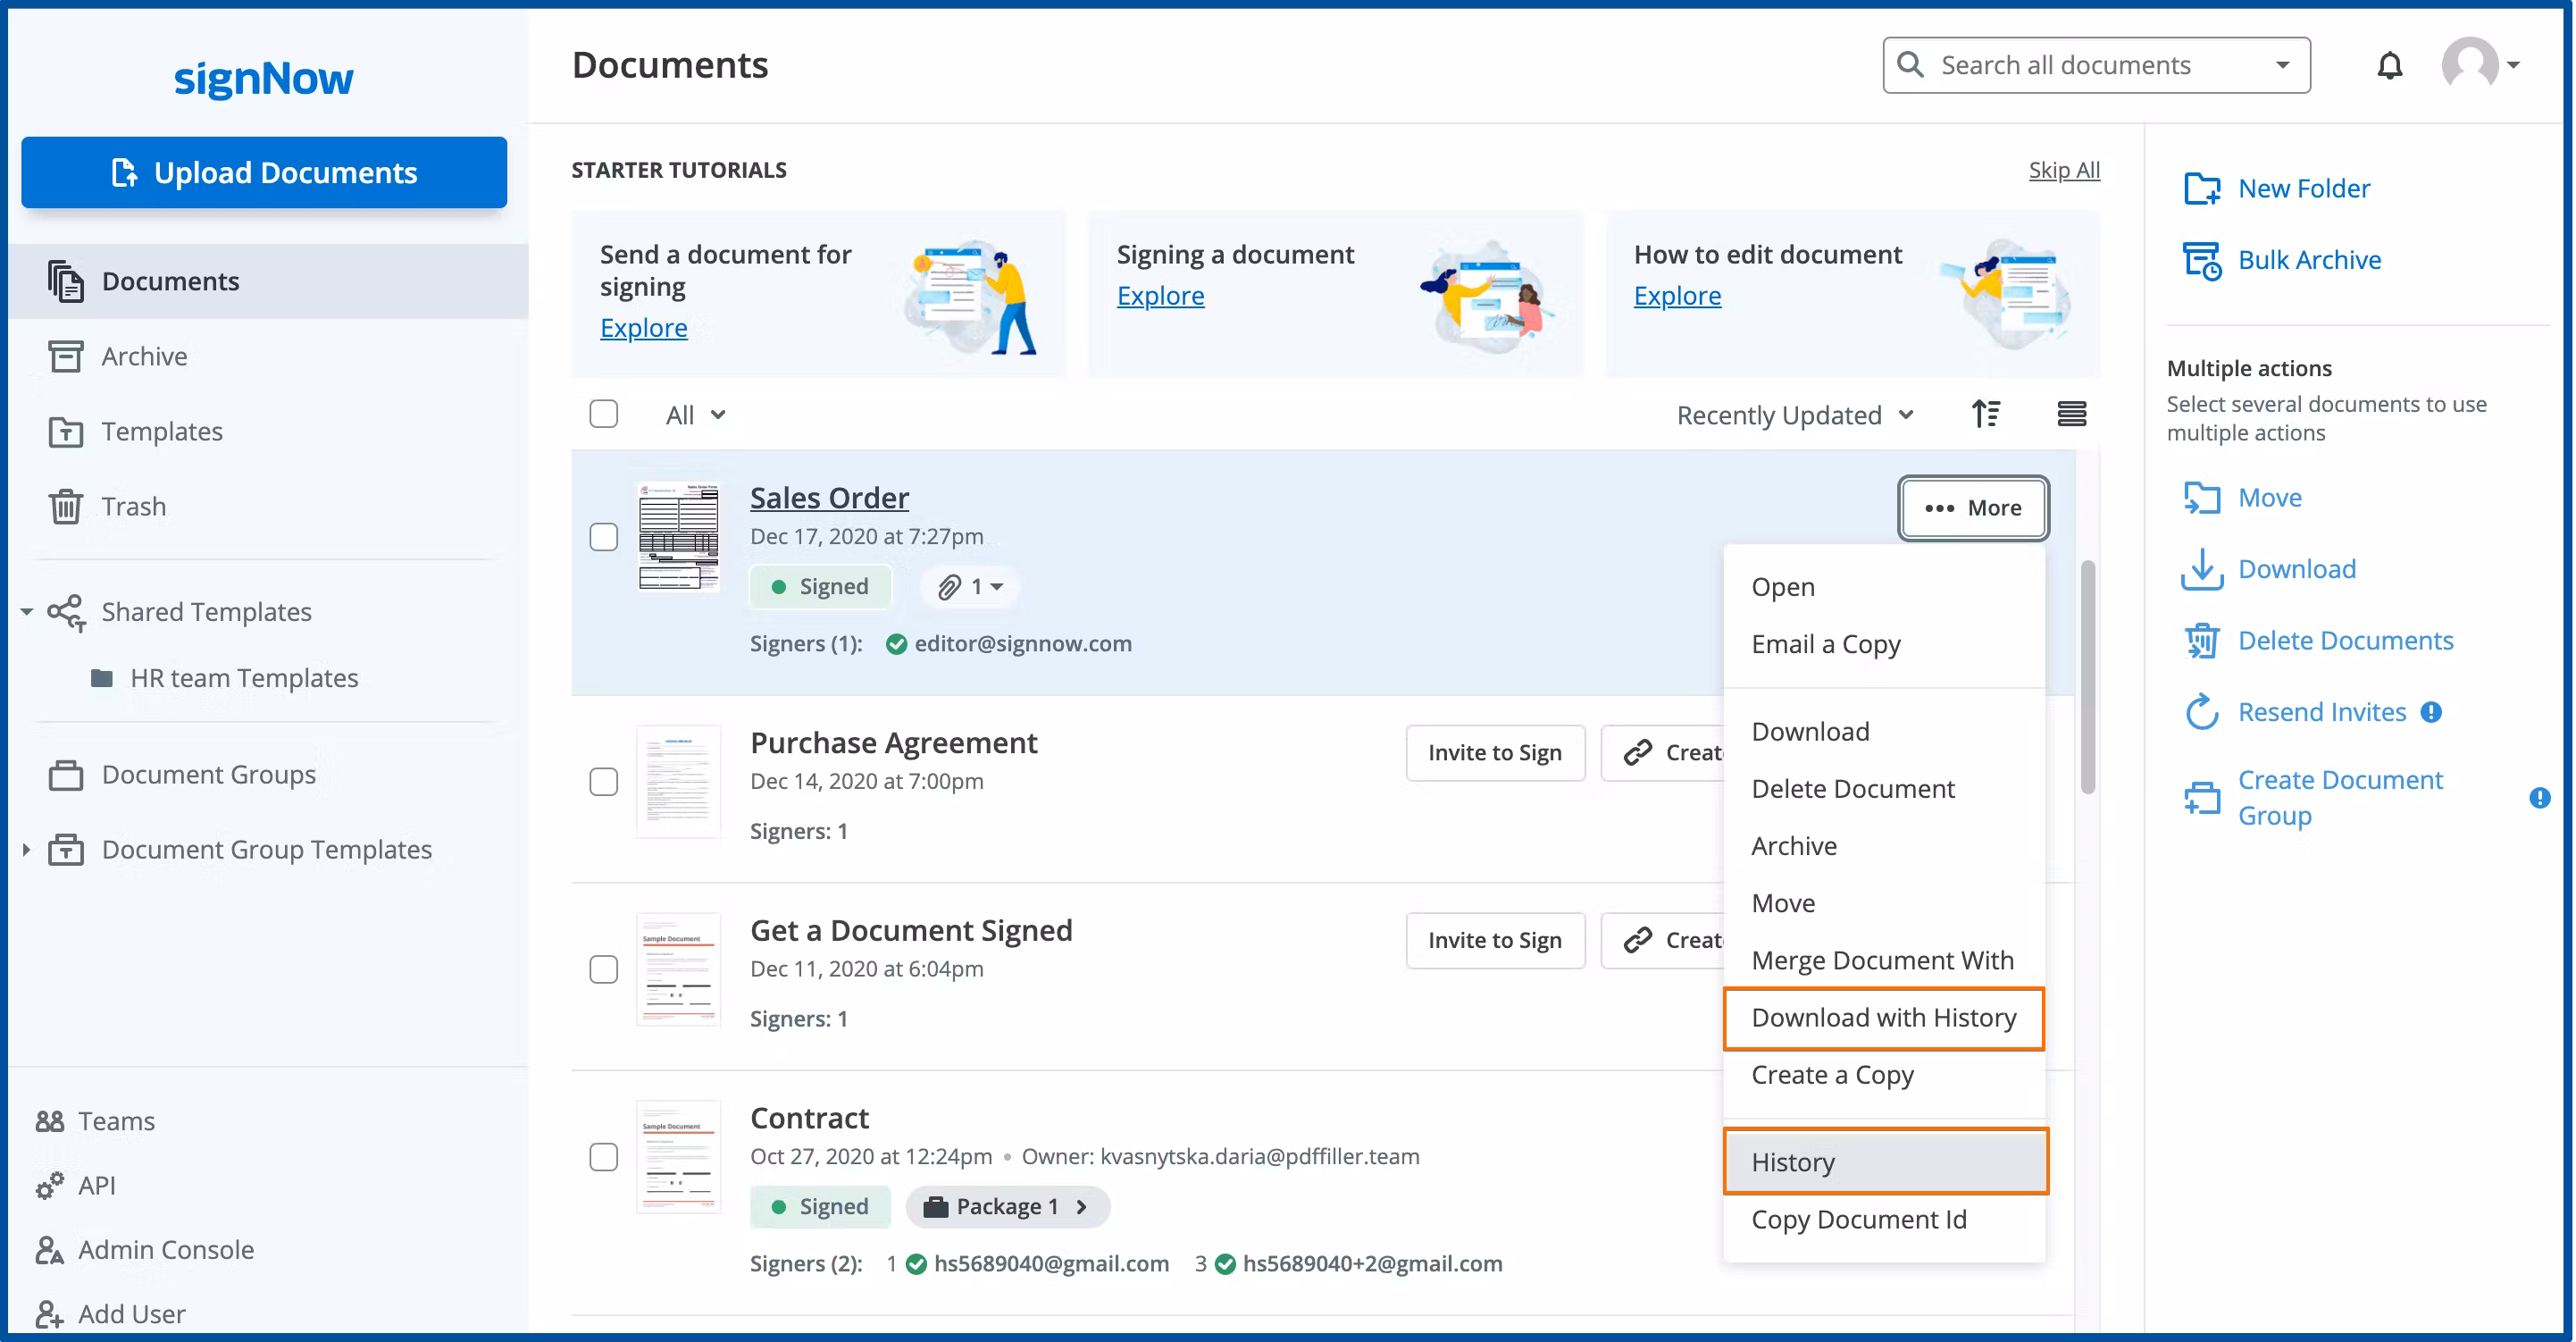This screenshot has height=1342, width=2576.
Task: Click the Upload Documents button
Action: click(264, 172)
